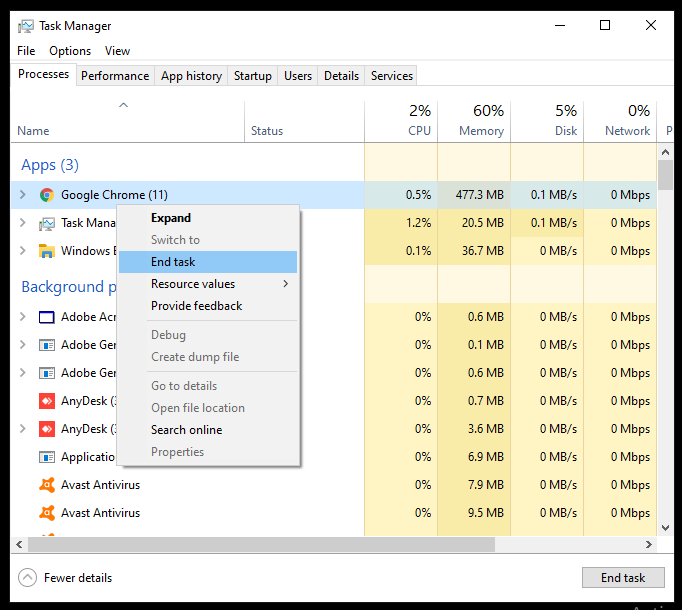This screenshot has width=682, height=610.
Task: Click the 9.5 MB memory value
Action: coord(485,513)
